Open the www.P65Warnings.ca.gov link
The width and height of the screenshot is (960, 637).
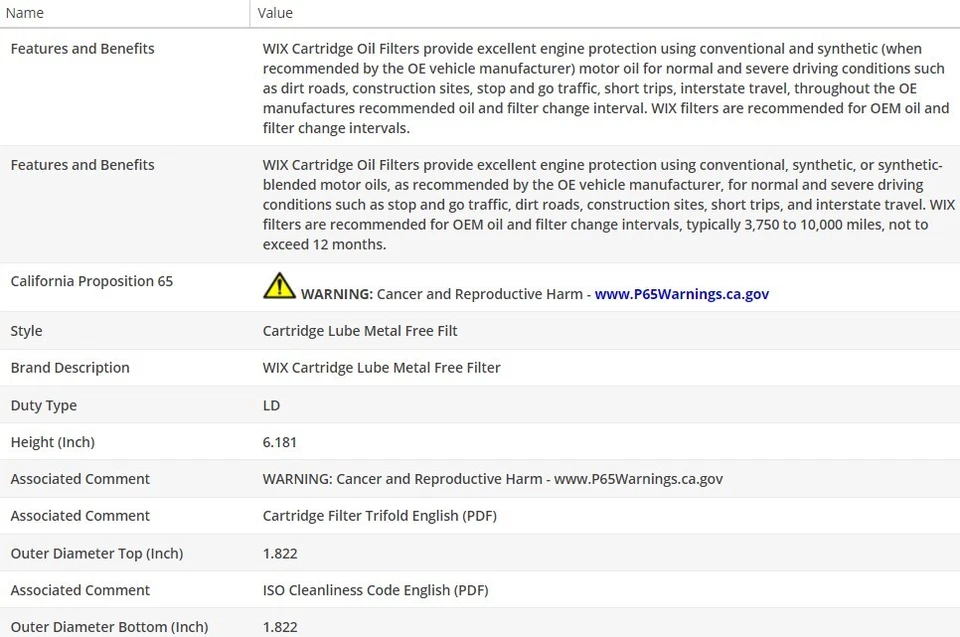pyautogui.click(x=681, y=294)
